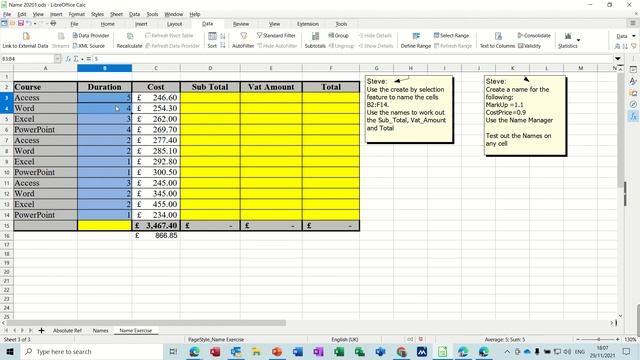
Task: Launch Text to Columns
Action: 498,40
